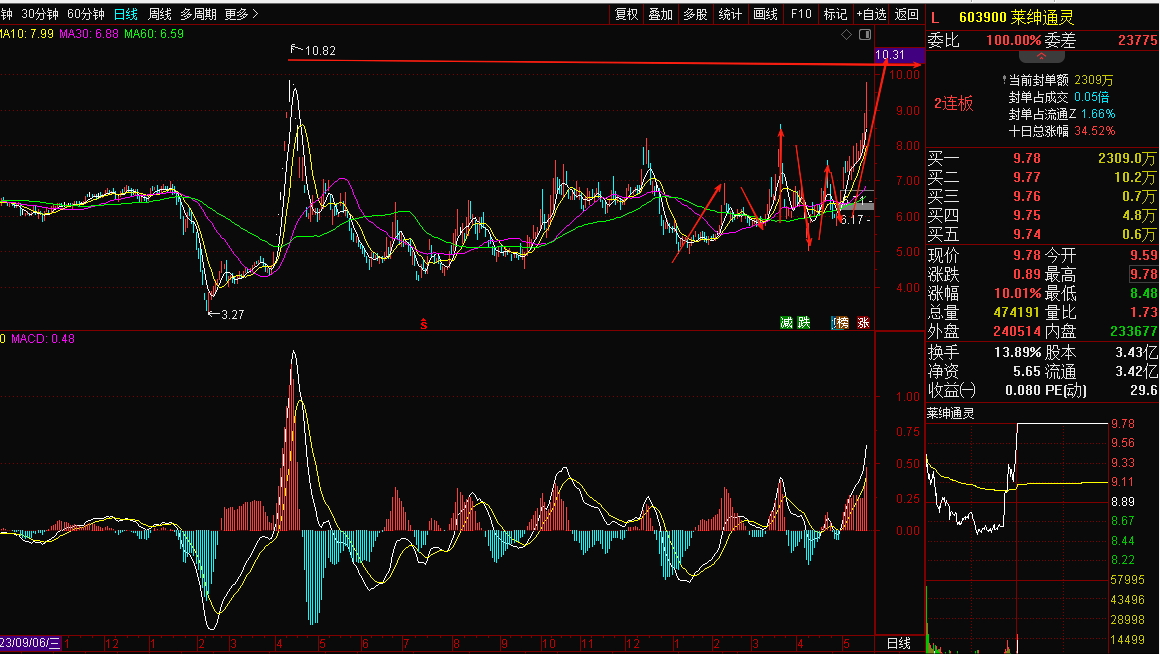Image resolution: width=1160 pixels, height=654 pixels.
Task: Select the 日线 daily chart tab
Action: 126,14
